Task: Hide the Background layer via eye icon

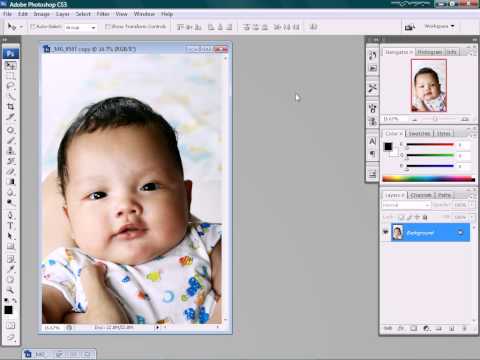Action: coord(386,232)
